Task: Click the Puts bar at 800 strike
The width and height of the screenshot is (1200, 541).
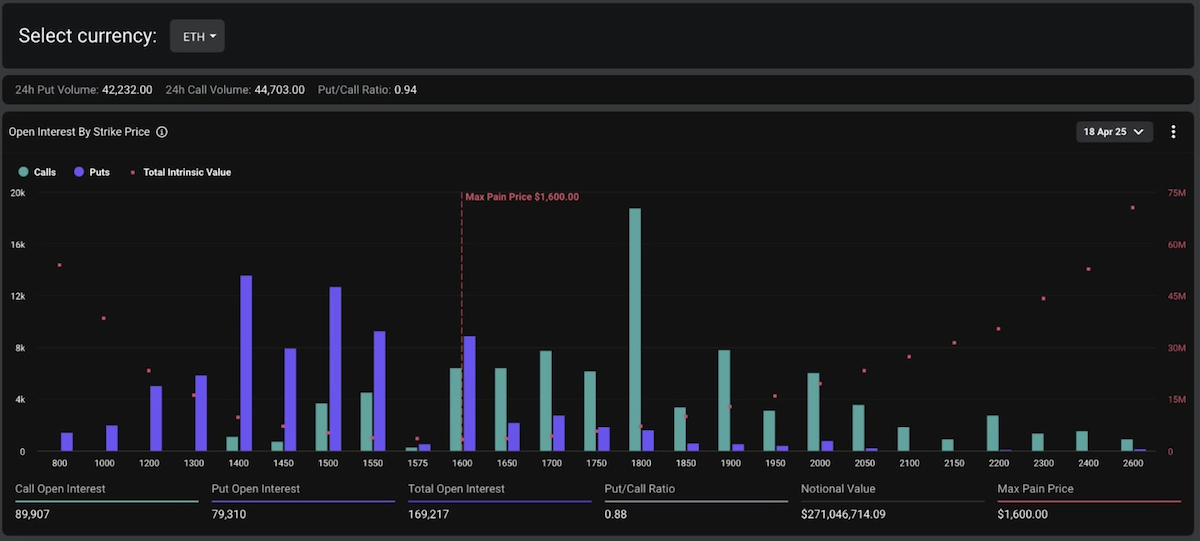Action: (x=67, y=441)
